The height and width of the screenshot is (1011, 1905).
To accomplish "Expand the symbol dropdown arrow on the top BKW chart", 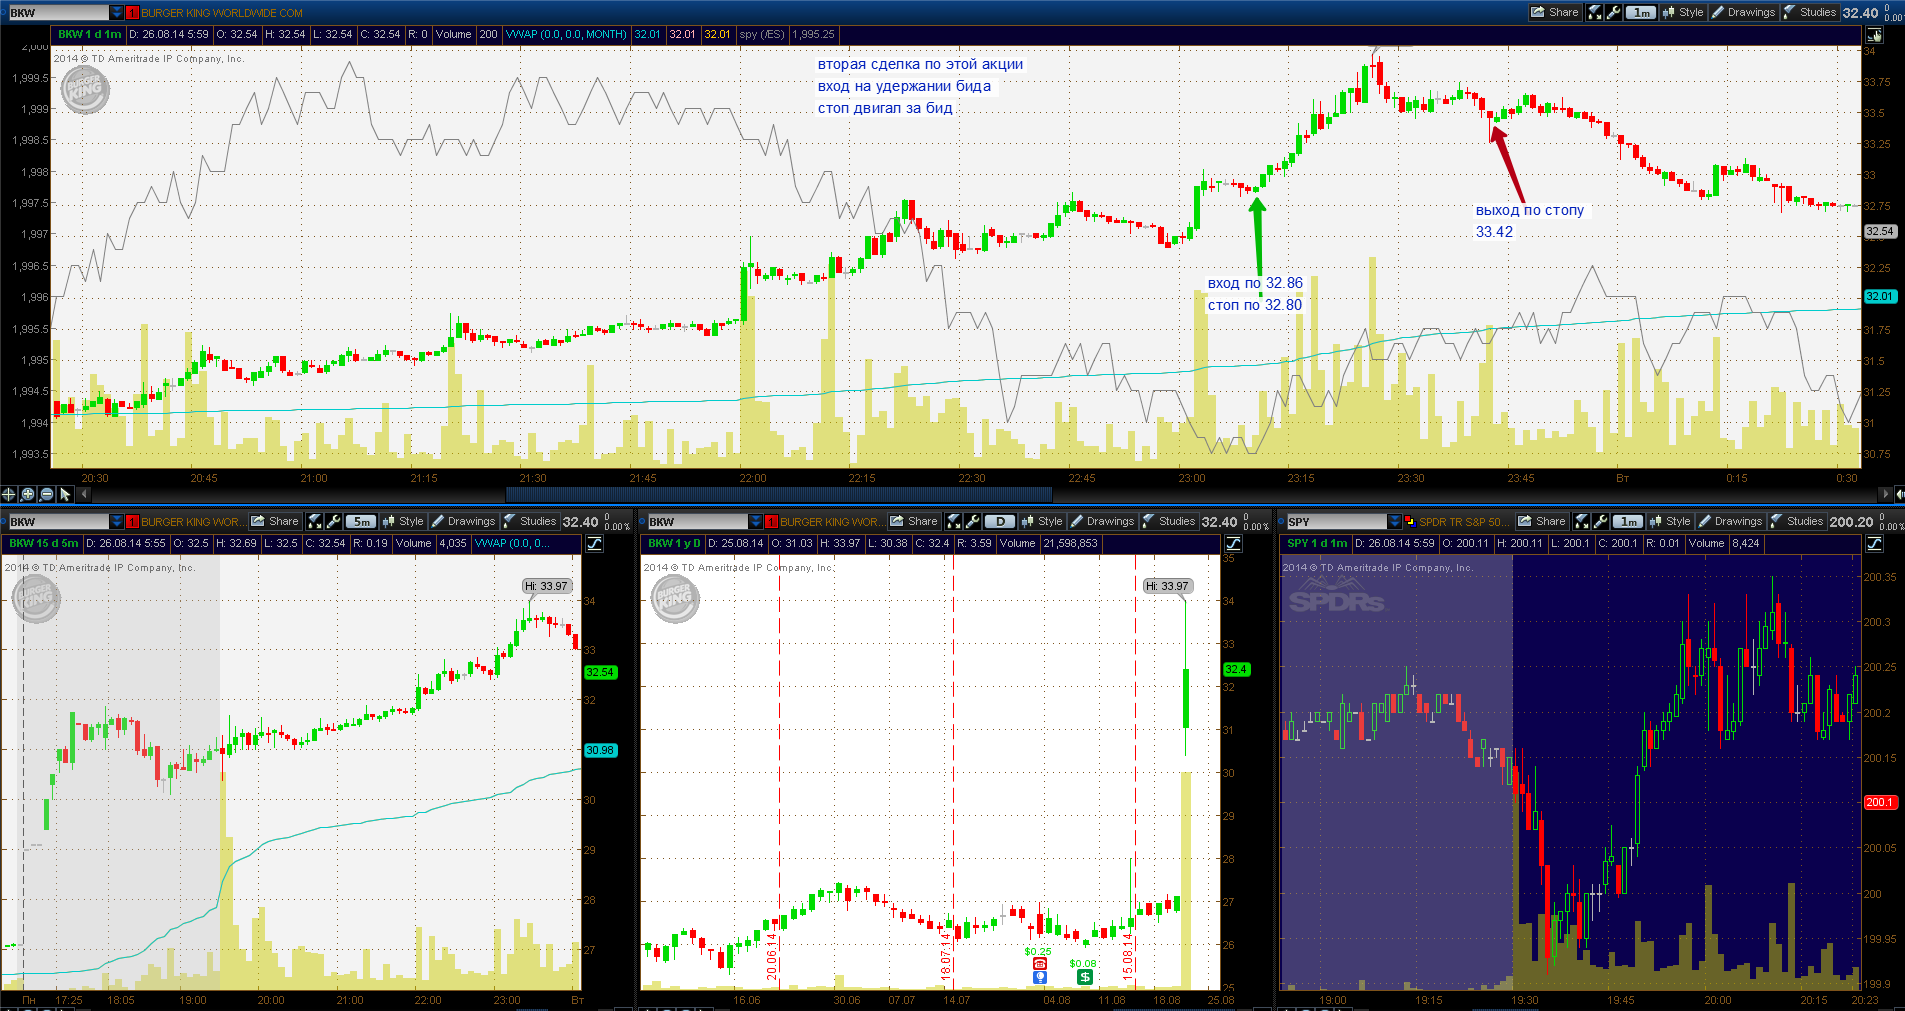I will point(117,13).
